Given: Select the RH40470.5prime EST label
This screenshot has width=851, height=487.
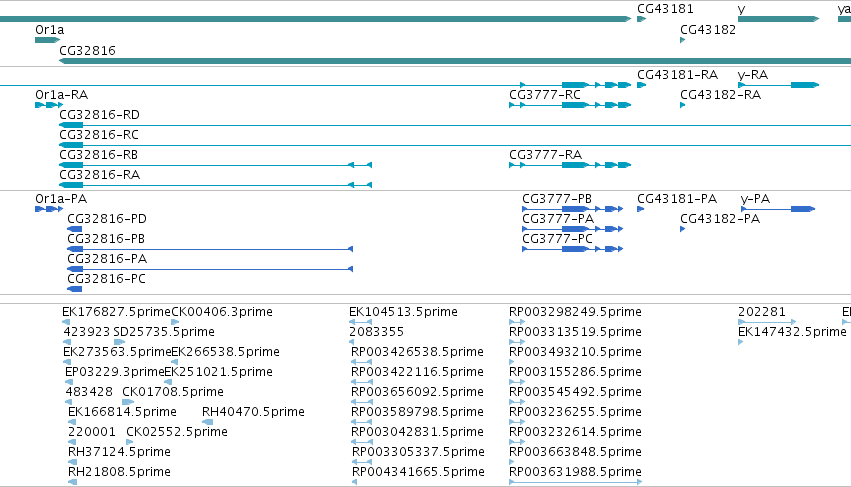Looking at the screenshot, I should point(253,412).
